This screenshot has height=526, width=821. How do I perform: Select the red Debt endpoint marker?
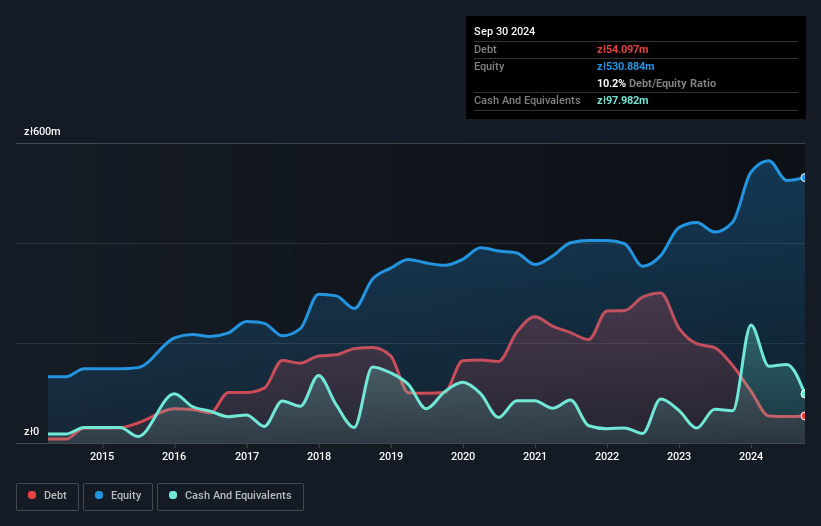(804, 416)
